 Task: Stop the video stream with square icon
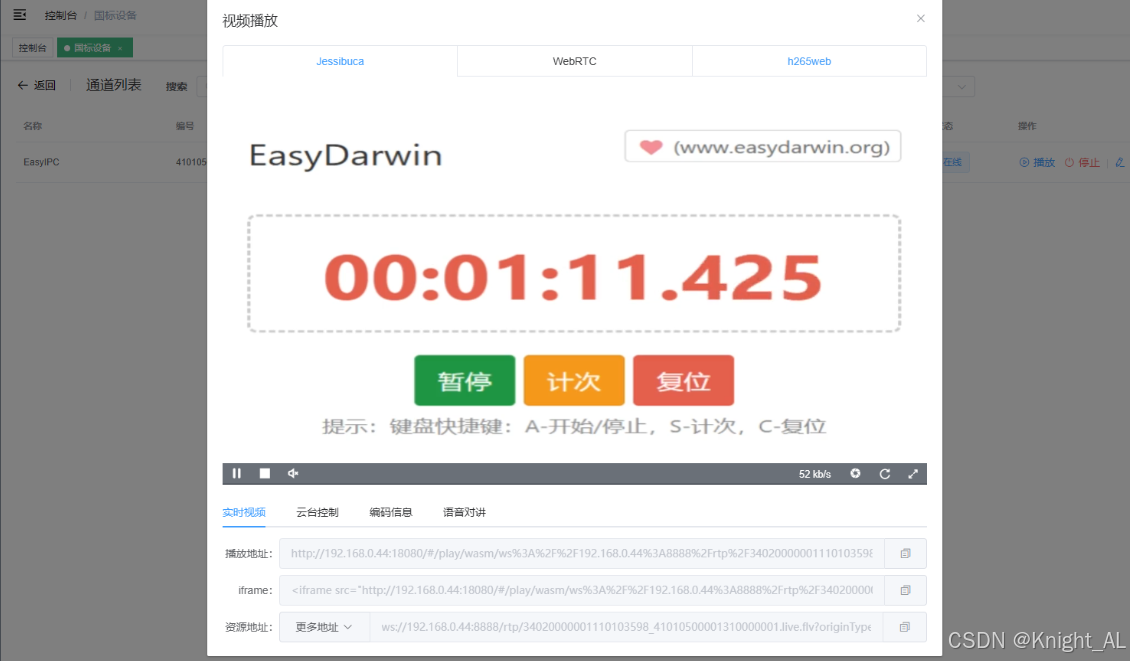pos(264,474)
